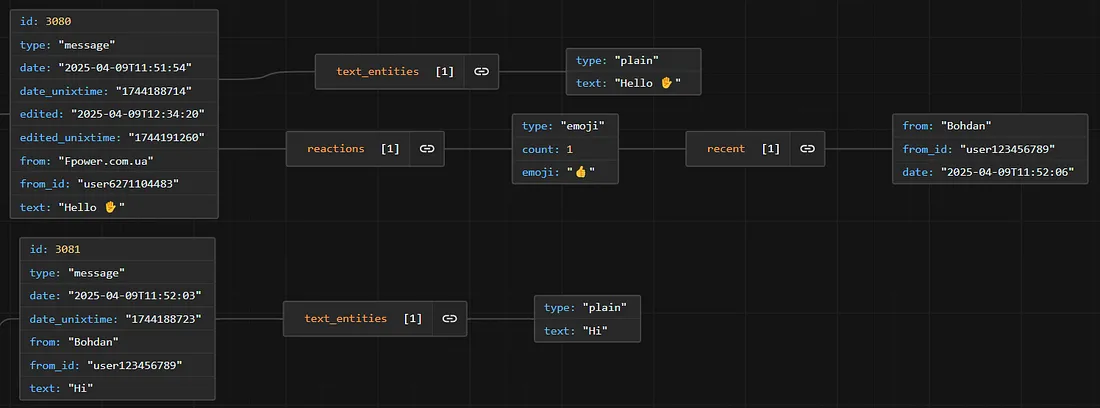Select from_id "user6271104483" row

click(x=115, y=184)
